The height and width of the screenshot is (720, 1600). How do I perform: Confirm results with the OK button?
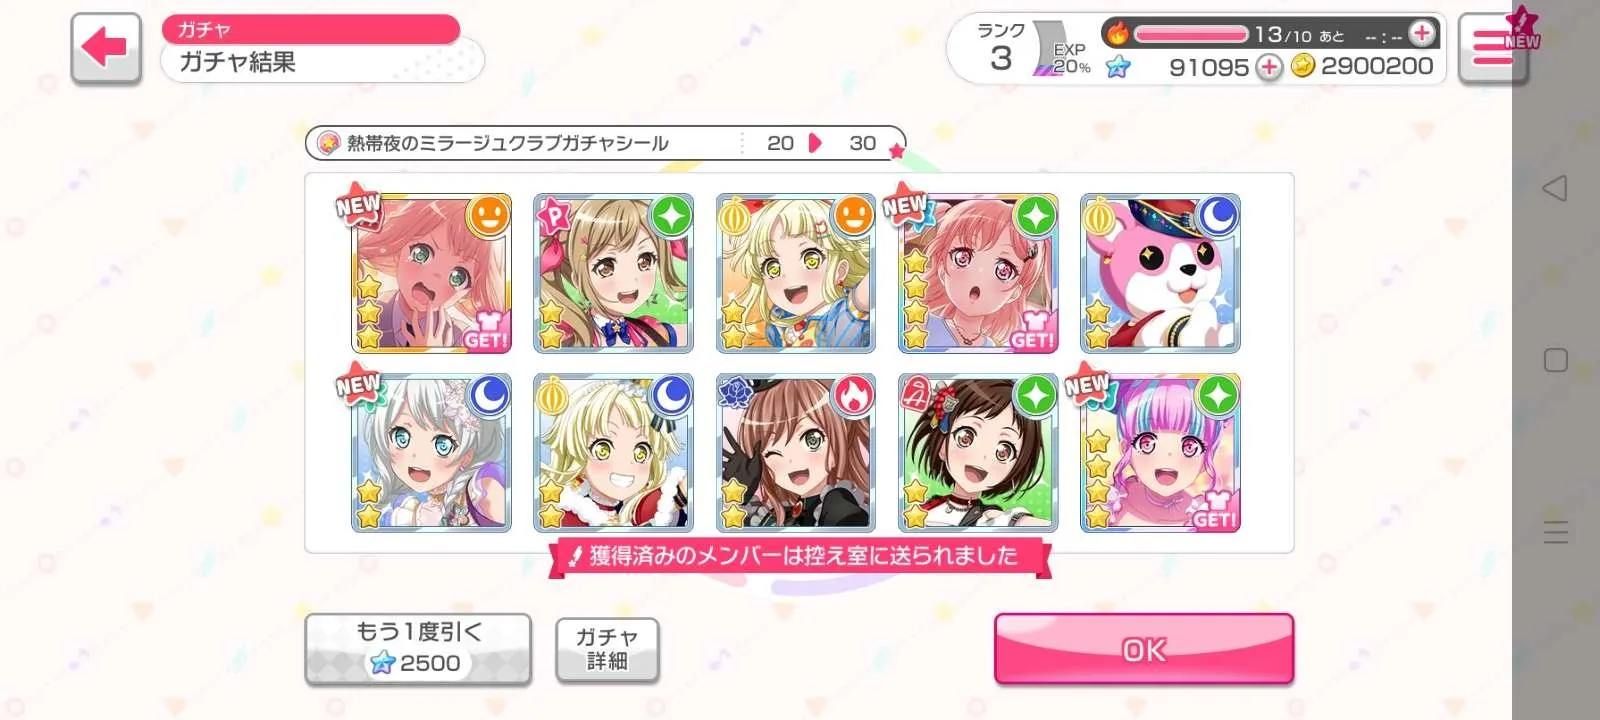(x=1144, y=649)
